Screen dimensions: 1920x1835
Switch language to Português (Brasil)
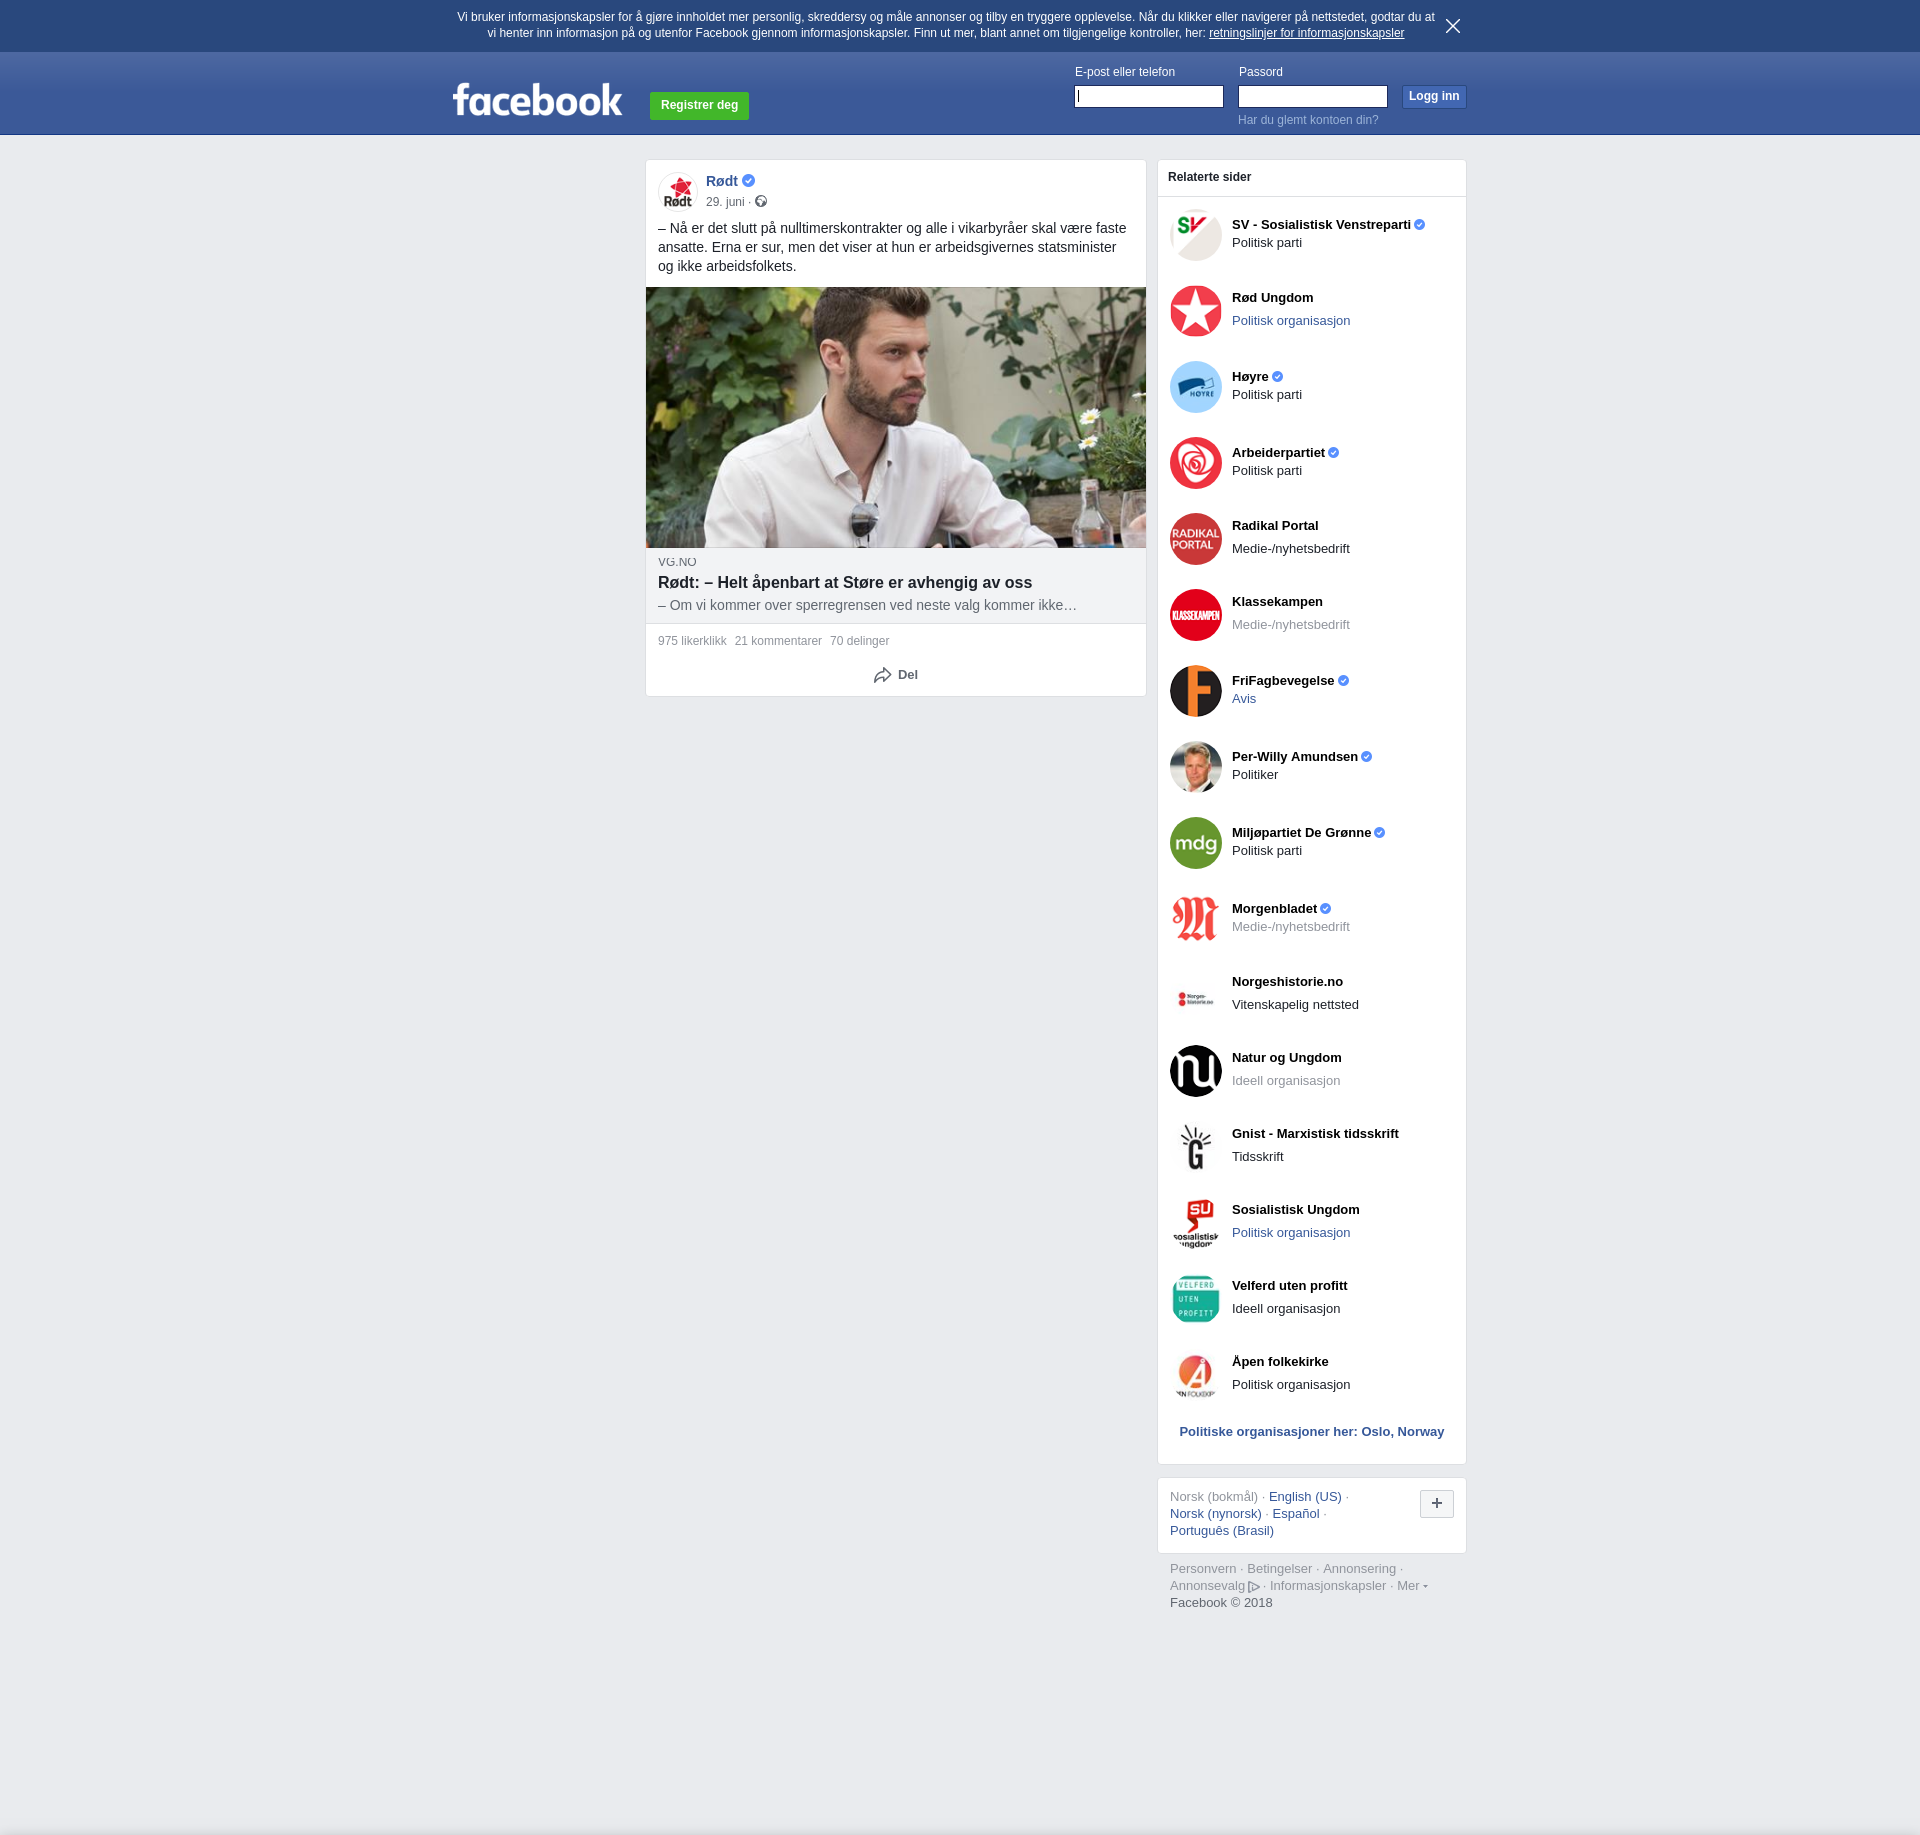(x=1222, y=1531)
